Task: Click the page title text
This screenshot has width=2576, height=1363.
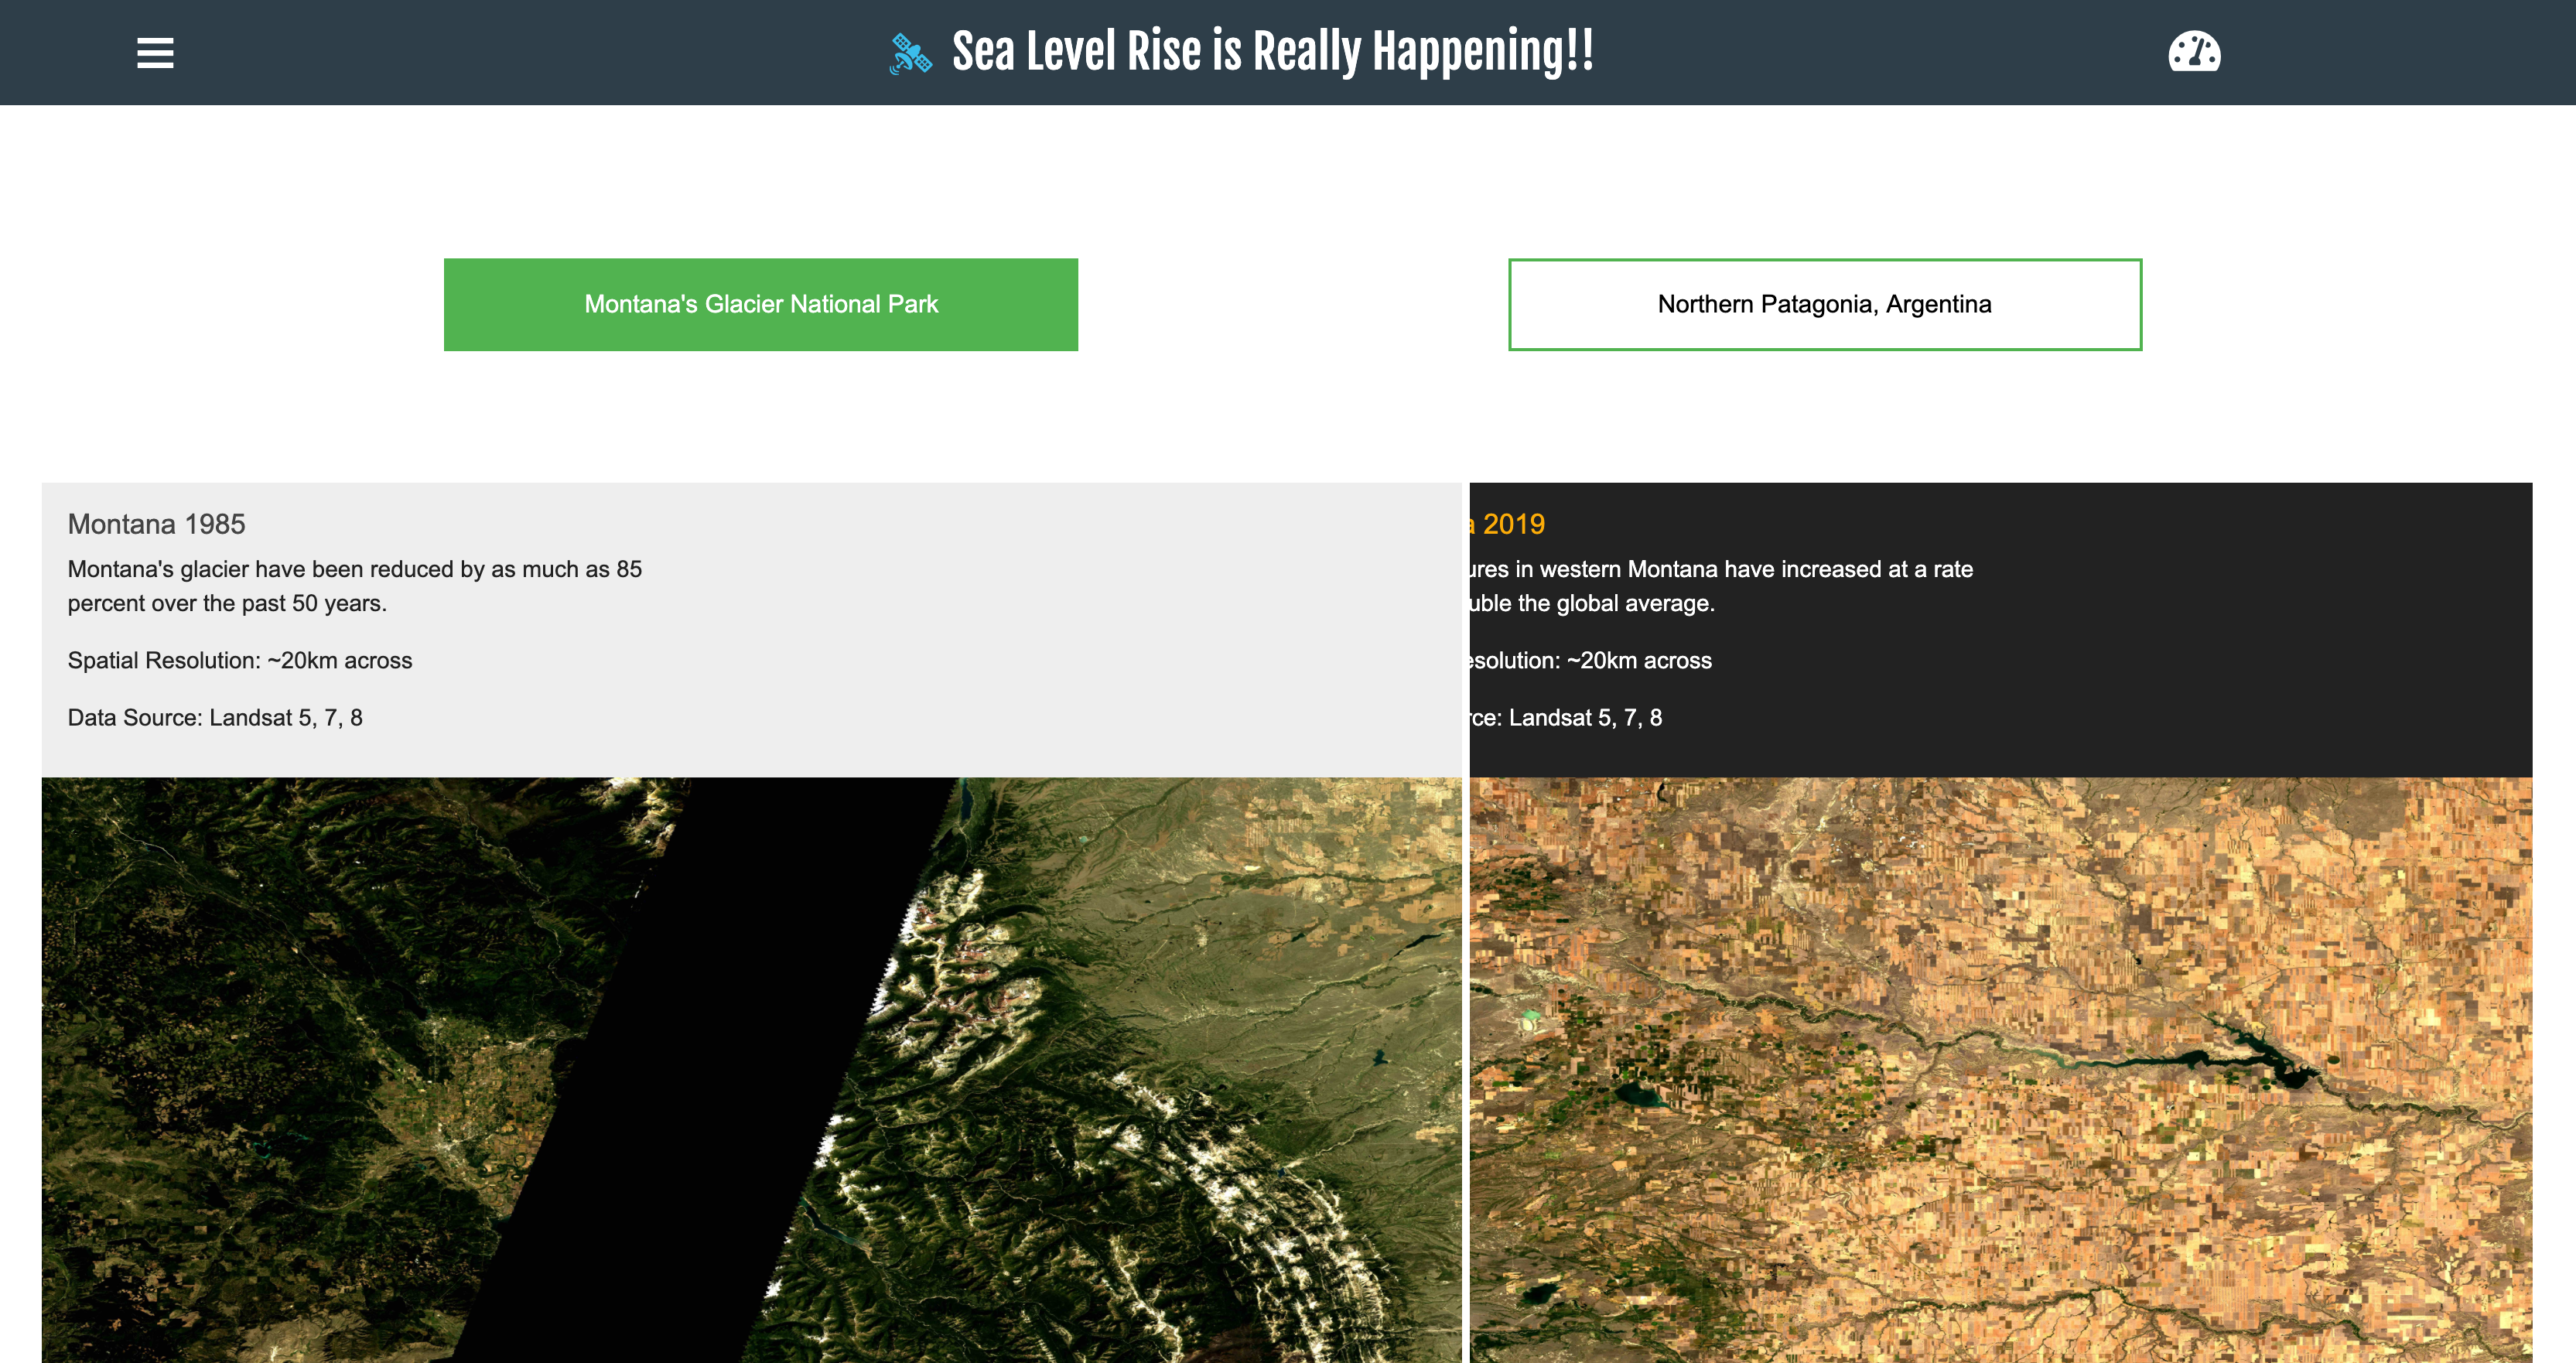Action: [1272, 52]
